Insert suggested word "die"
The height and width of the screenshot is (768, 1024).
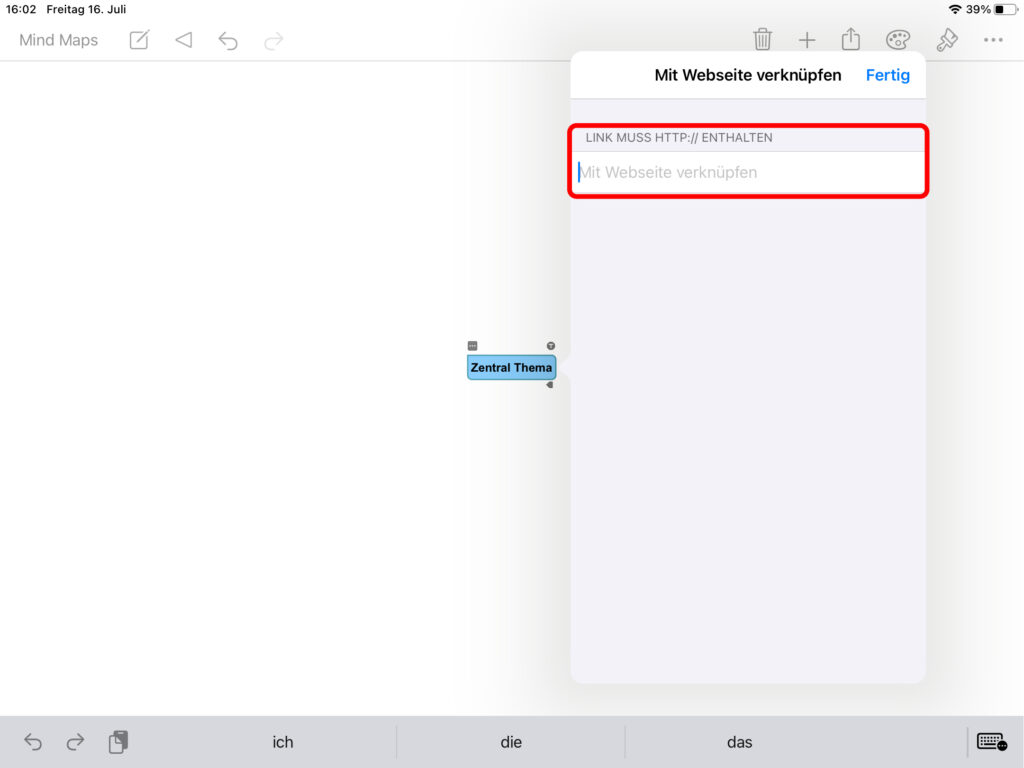click(x=511, y=742)
